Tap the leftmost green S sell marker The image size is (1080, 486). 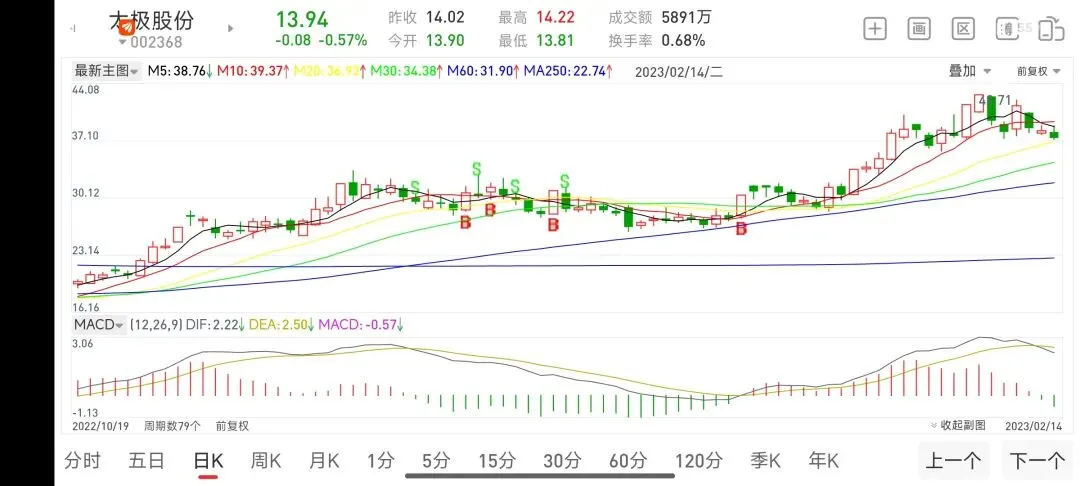[x=415, y=187]
